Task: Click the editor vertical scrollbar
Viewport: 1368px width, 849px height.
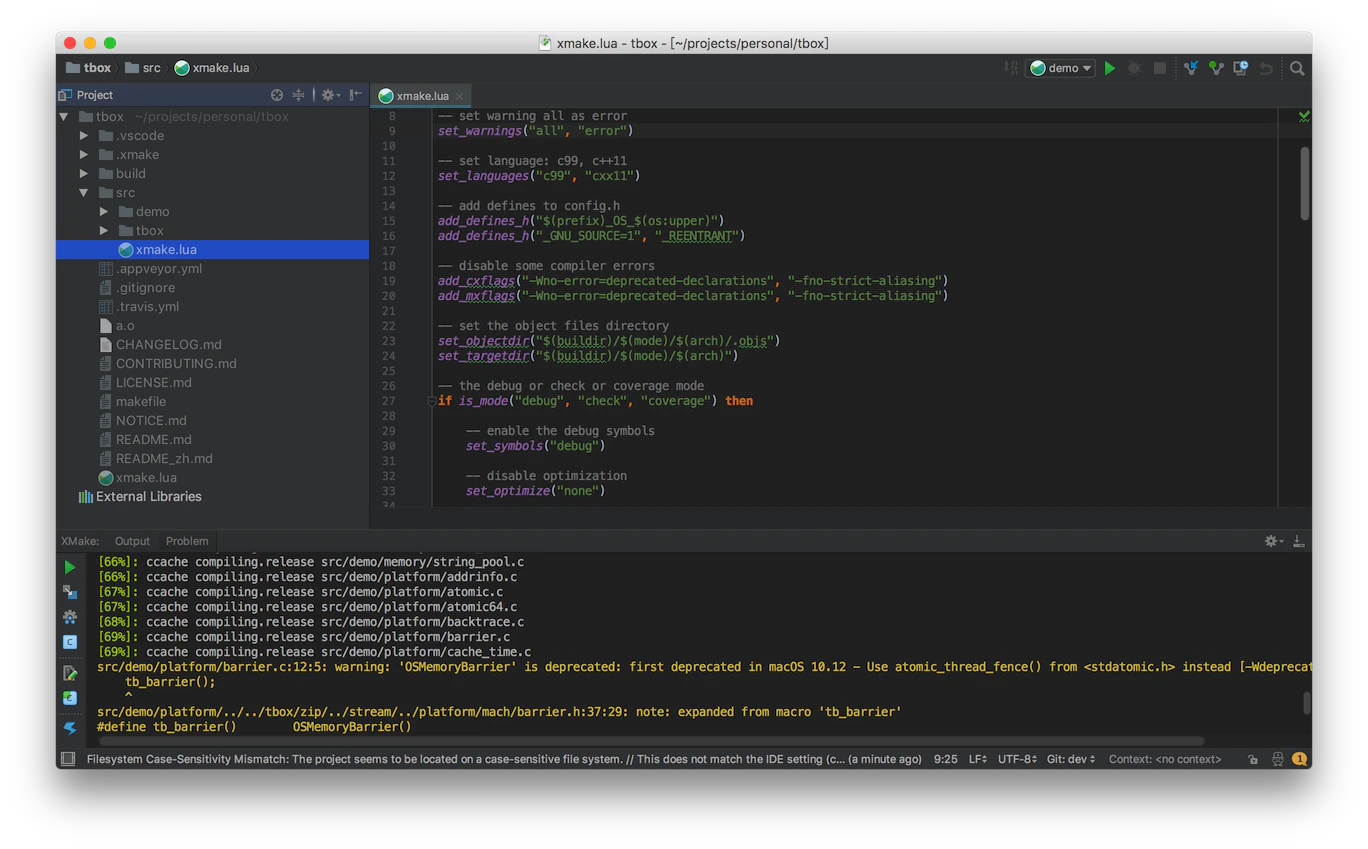Action: point(1304,184)
